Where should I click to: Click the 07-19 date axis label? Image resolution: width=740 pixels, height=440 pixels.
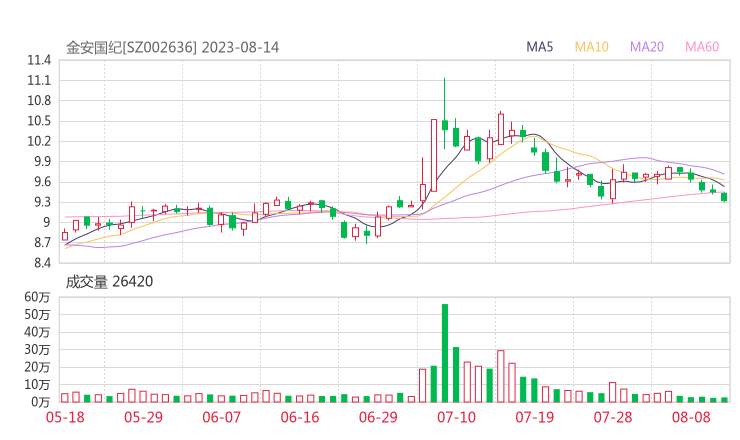[534, 417]
